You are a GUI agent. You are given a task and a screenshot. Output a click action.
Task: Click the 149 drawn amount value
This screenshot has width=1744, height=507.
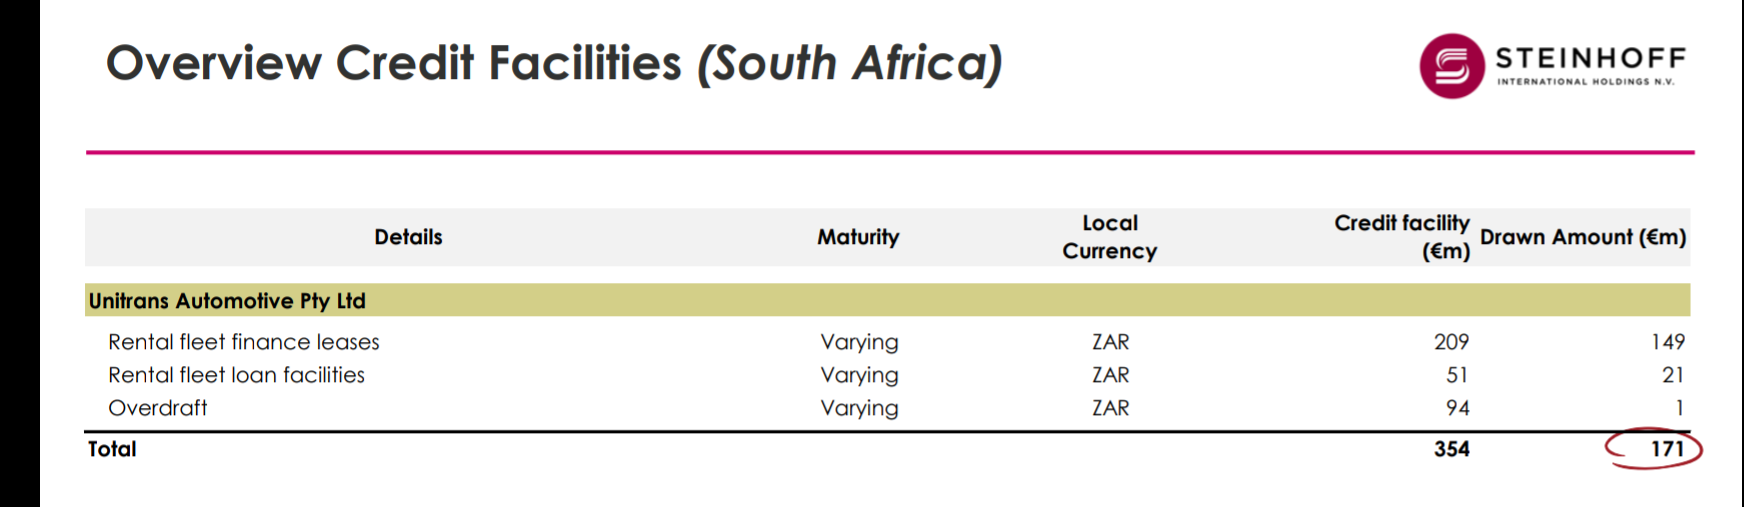click(1667, 342)
